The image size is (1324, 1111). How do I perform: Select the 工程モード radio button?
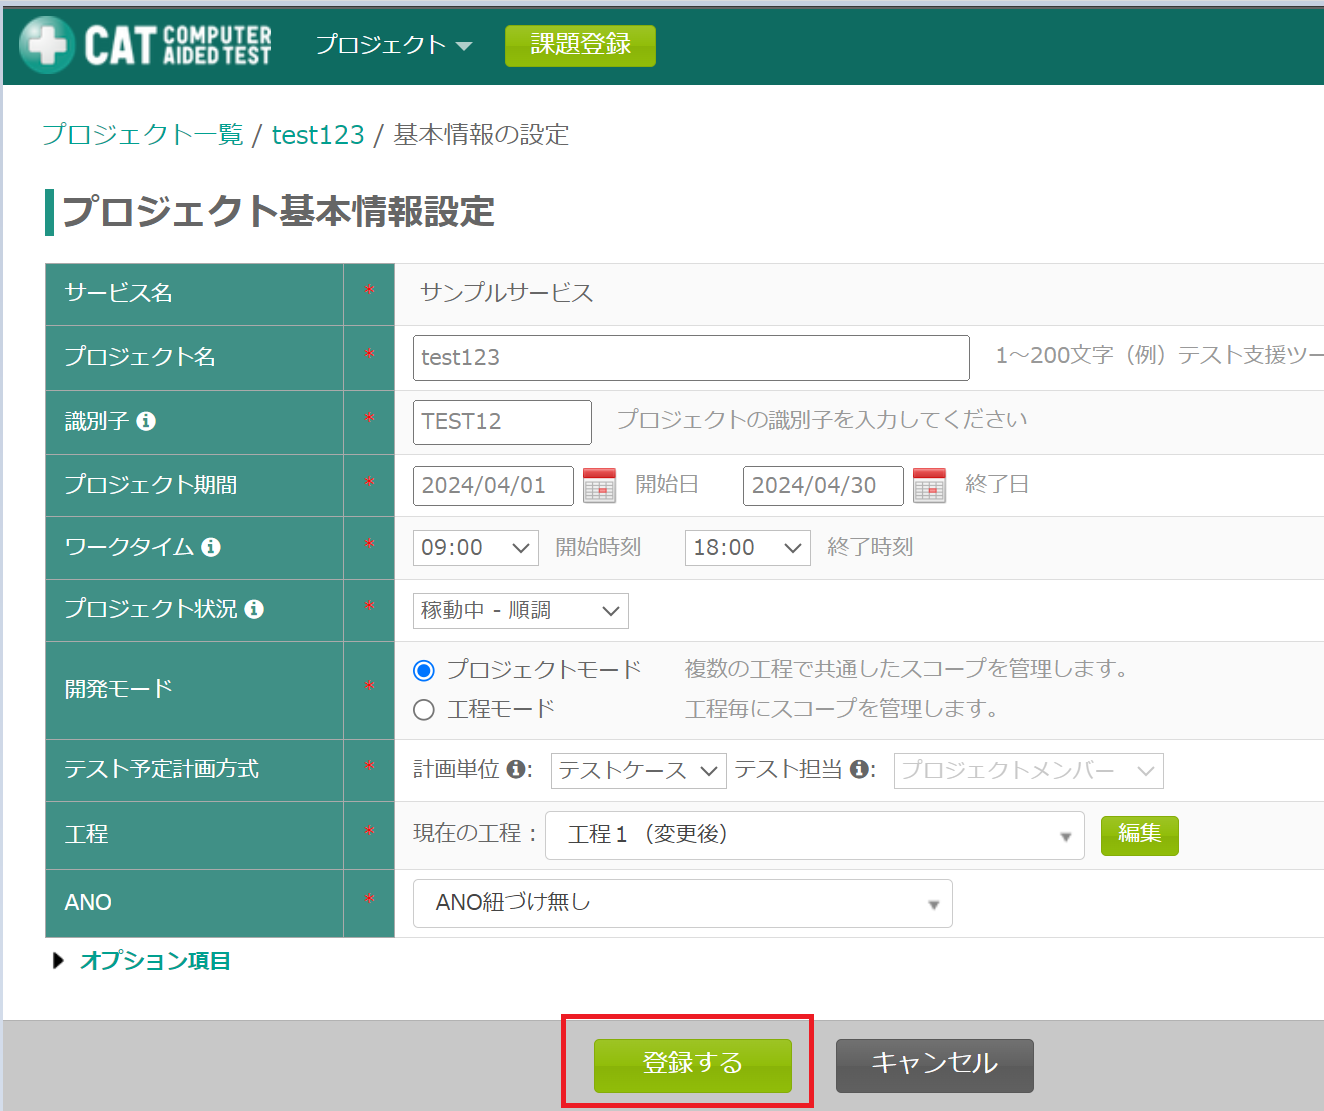(x=424, y=710)
